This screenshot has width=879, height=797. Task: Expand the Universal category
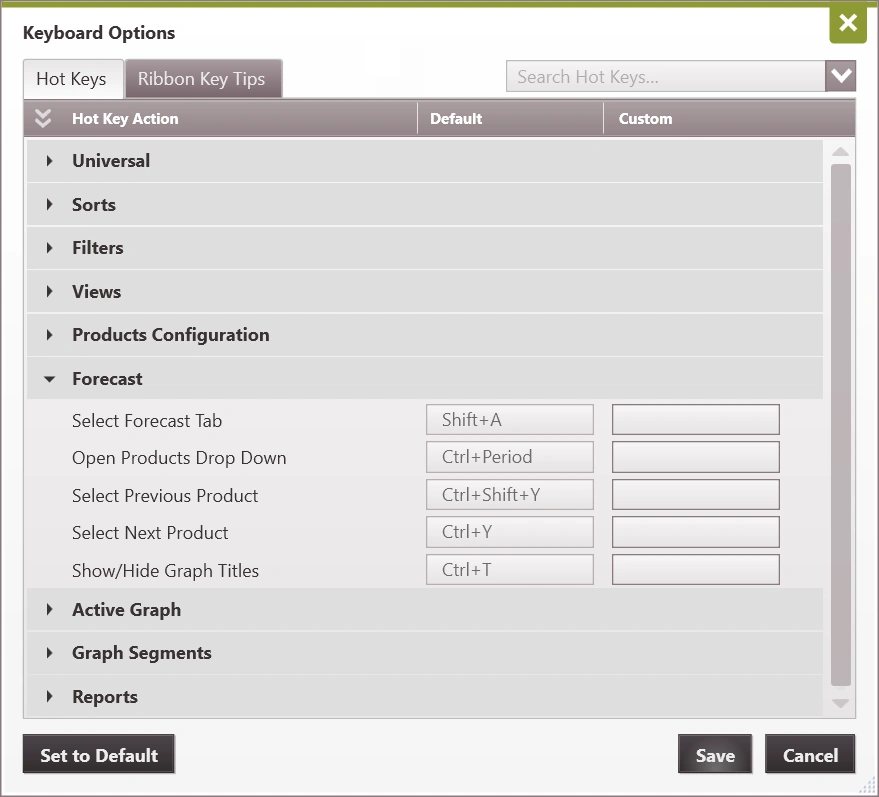49,161
